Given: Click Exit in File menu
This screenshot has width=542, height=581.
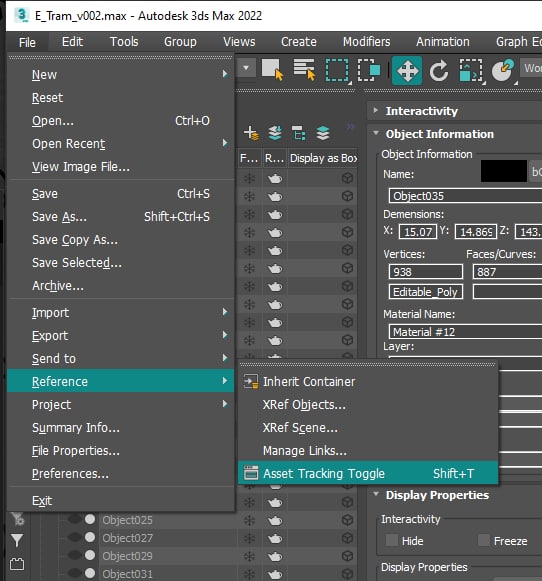Looking at the screenshot, I should (x=120, y=500).
